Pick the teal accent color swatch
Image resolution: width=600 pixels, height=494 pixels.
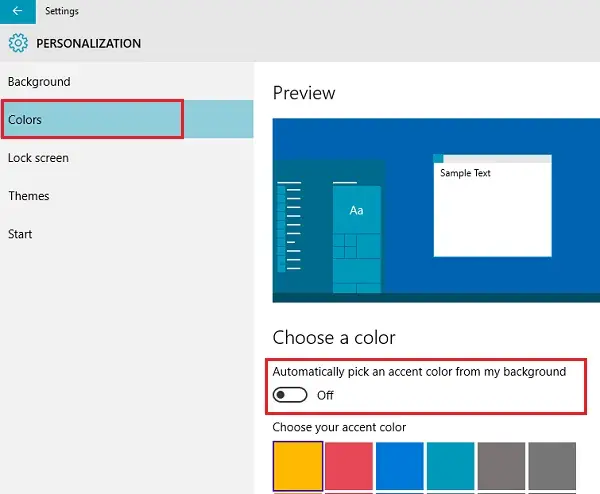(451, 465)
